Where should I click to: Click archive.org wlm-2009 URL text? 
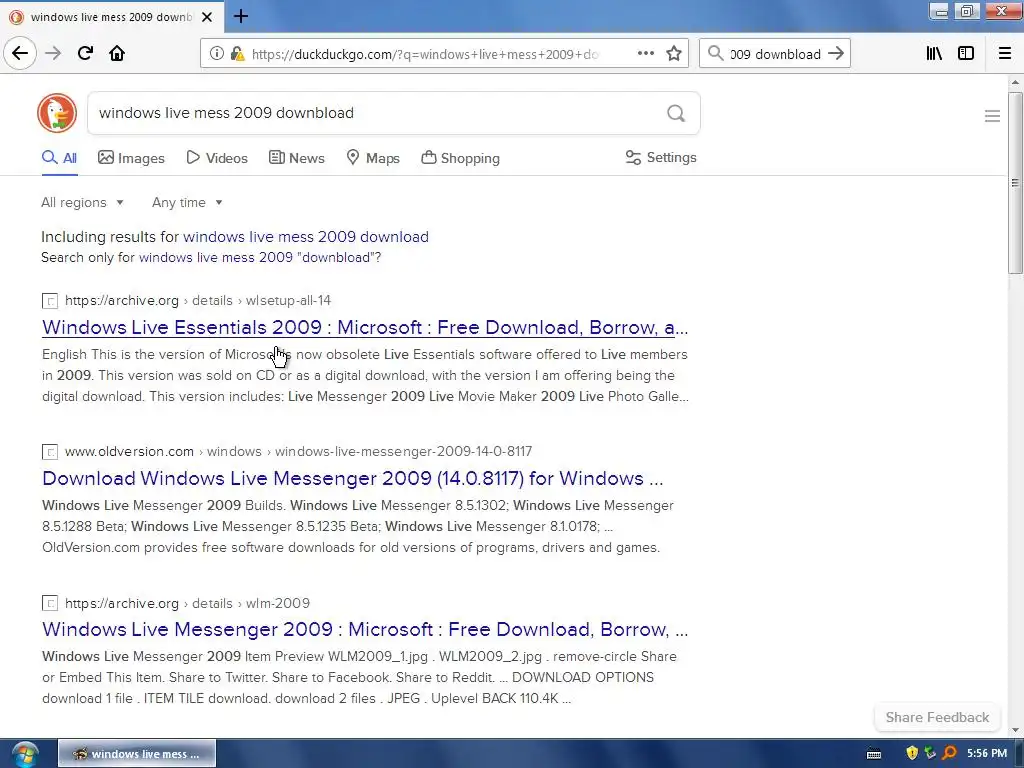point(187,603)
